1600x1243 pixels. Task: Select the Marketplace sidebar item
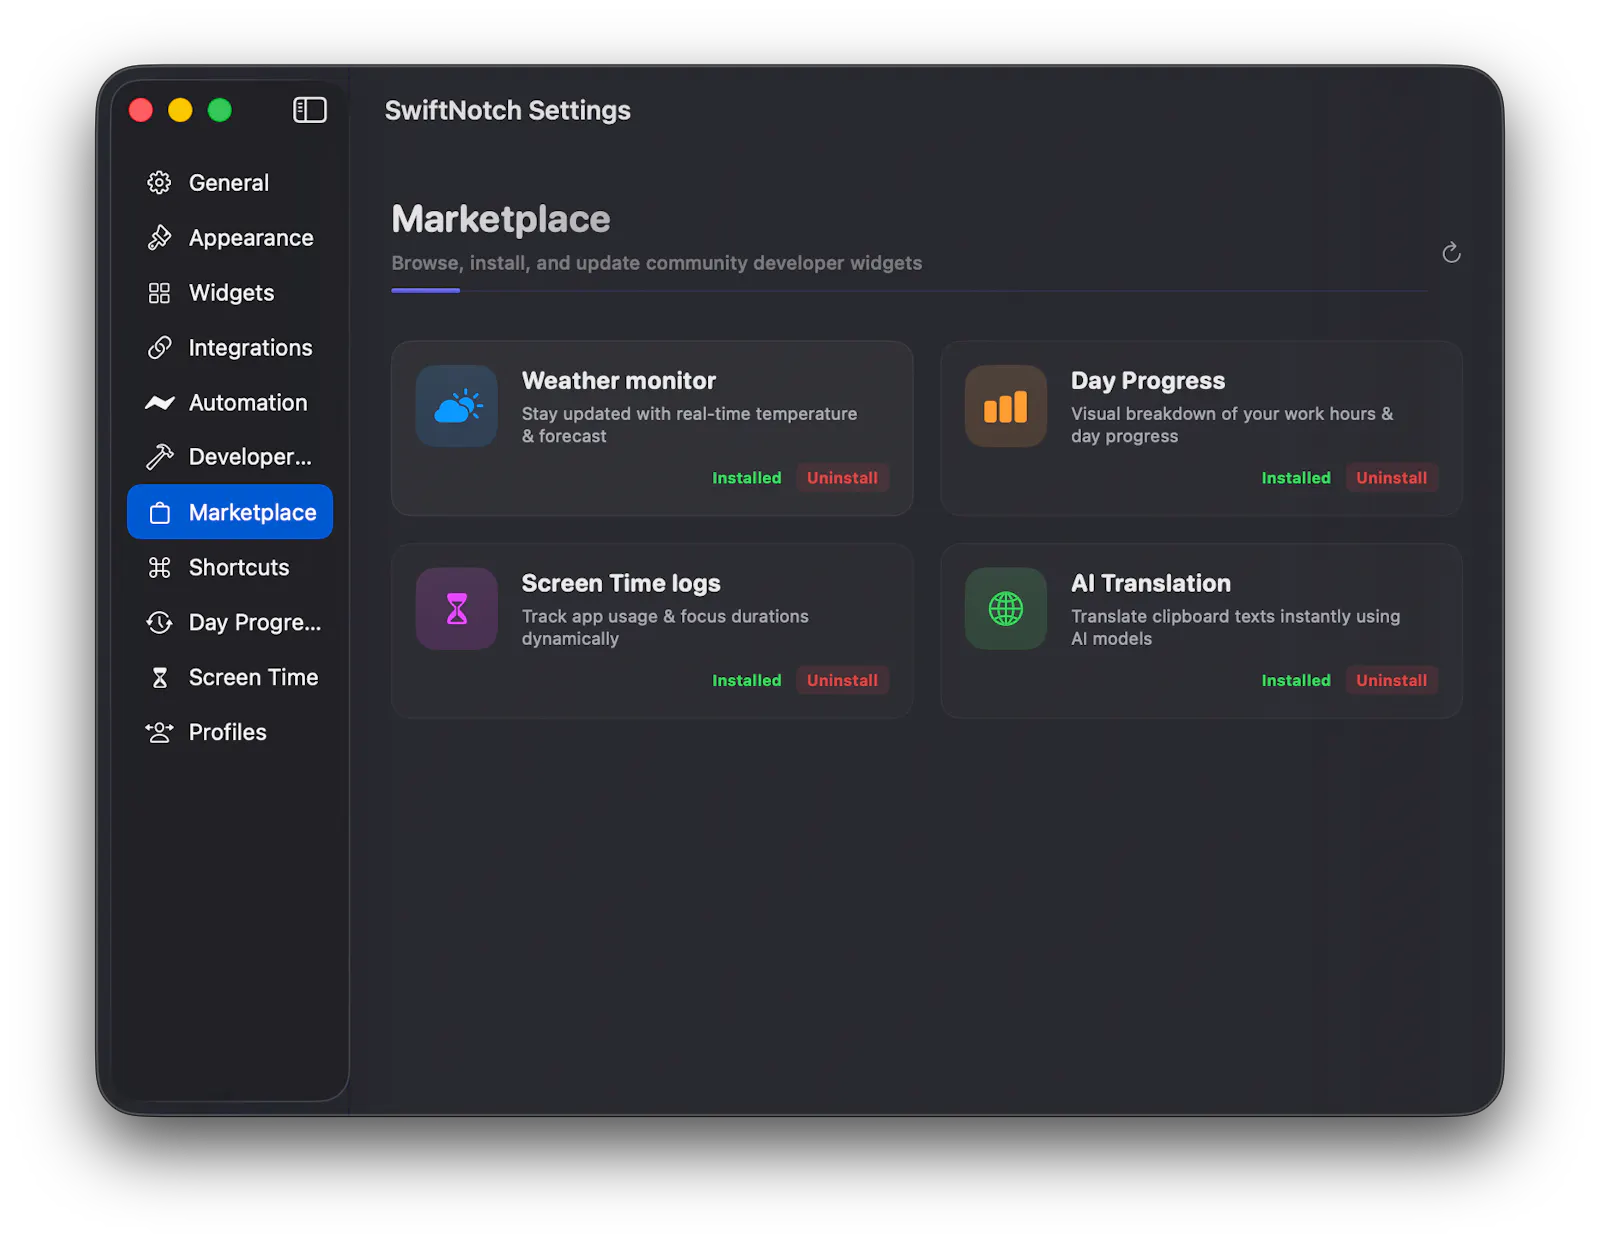point(230,512)
